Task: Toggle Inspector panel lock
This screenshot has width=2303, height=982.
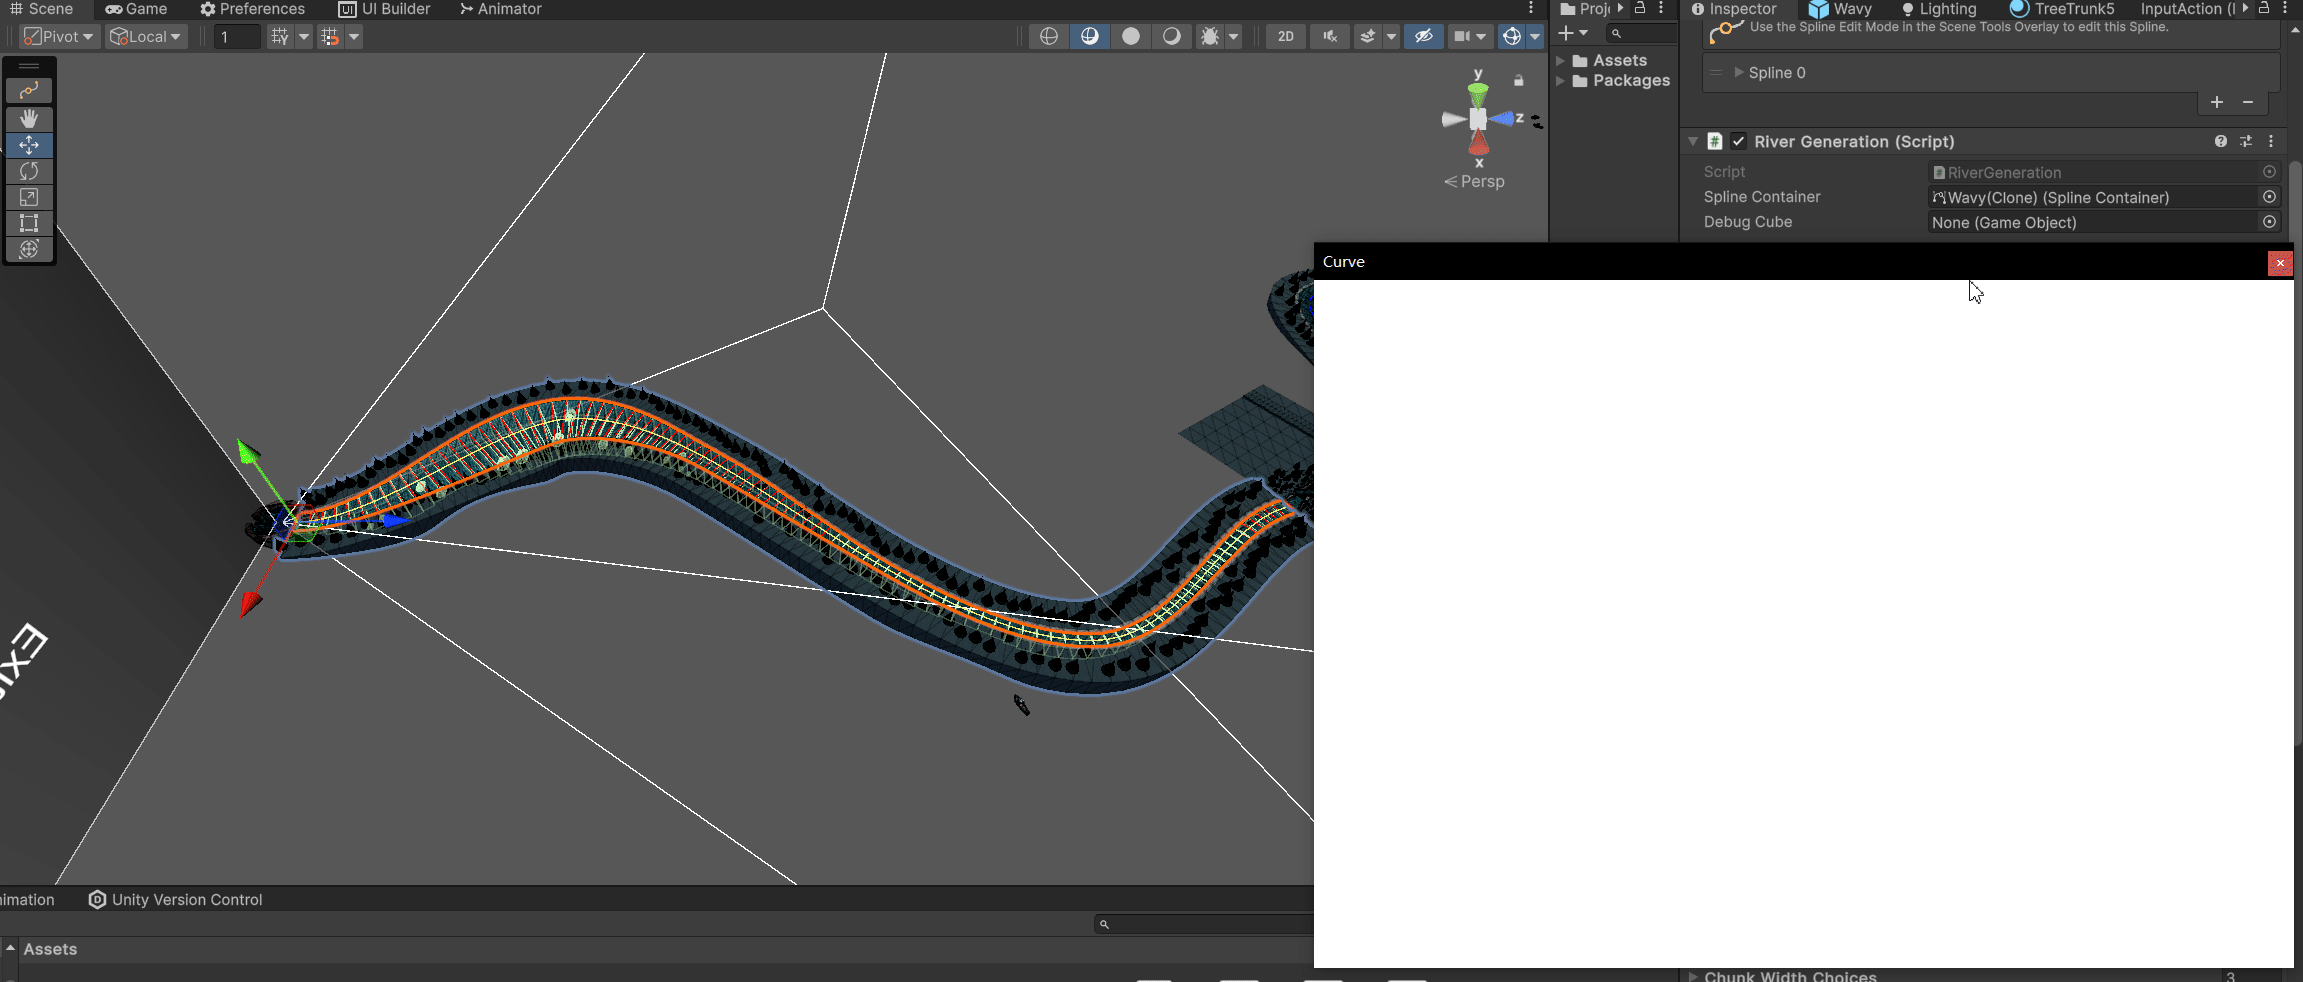Action: 2264,8
